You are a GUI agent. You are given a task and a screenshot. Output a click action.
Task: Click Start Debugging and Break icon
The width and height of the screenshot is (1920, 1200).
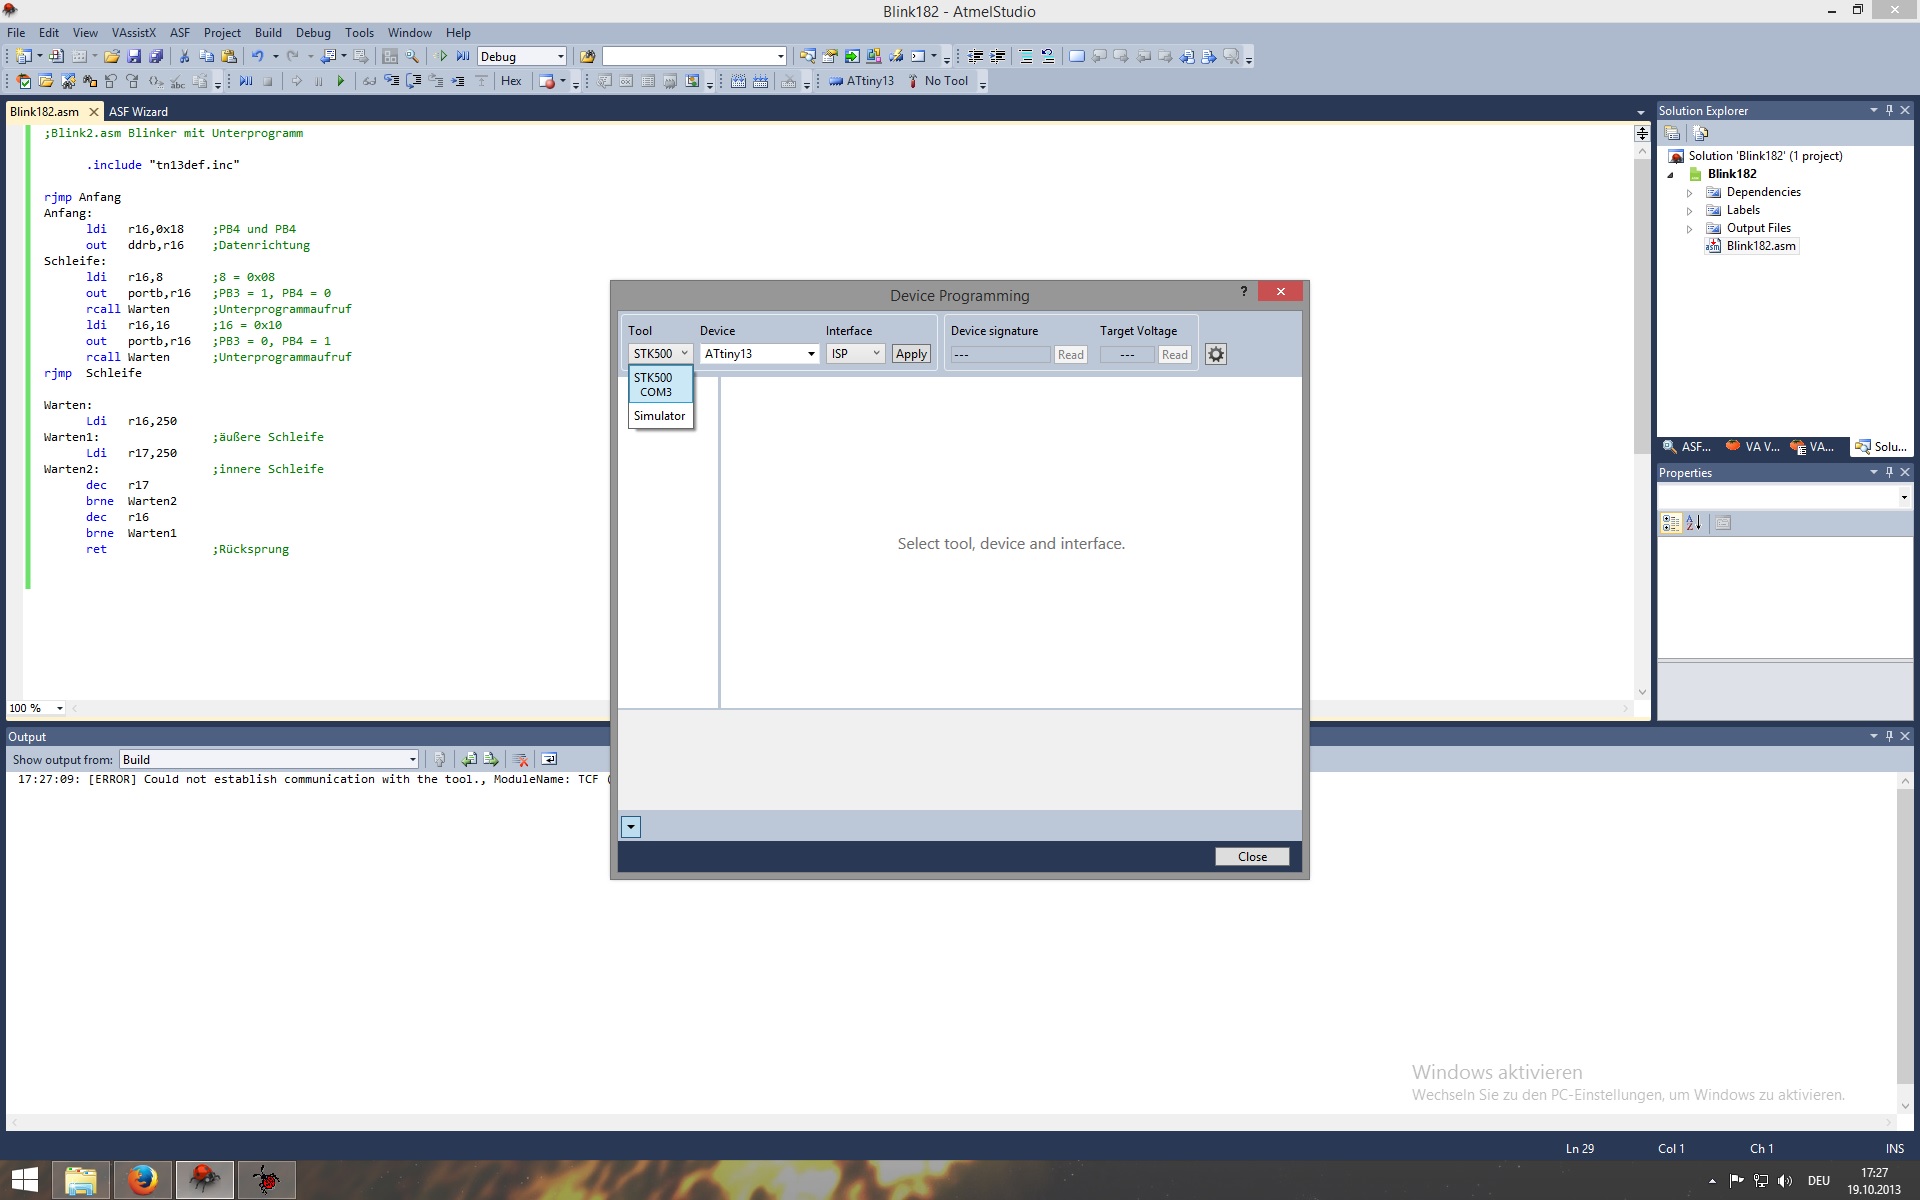point(463,57)
